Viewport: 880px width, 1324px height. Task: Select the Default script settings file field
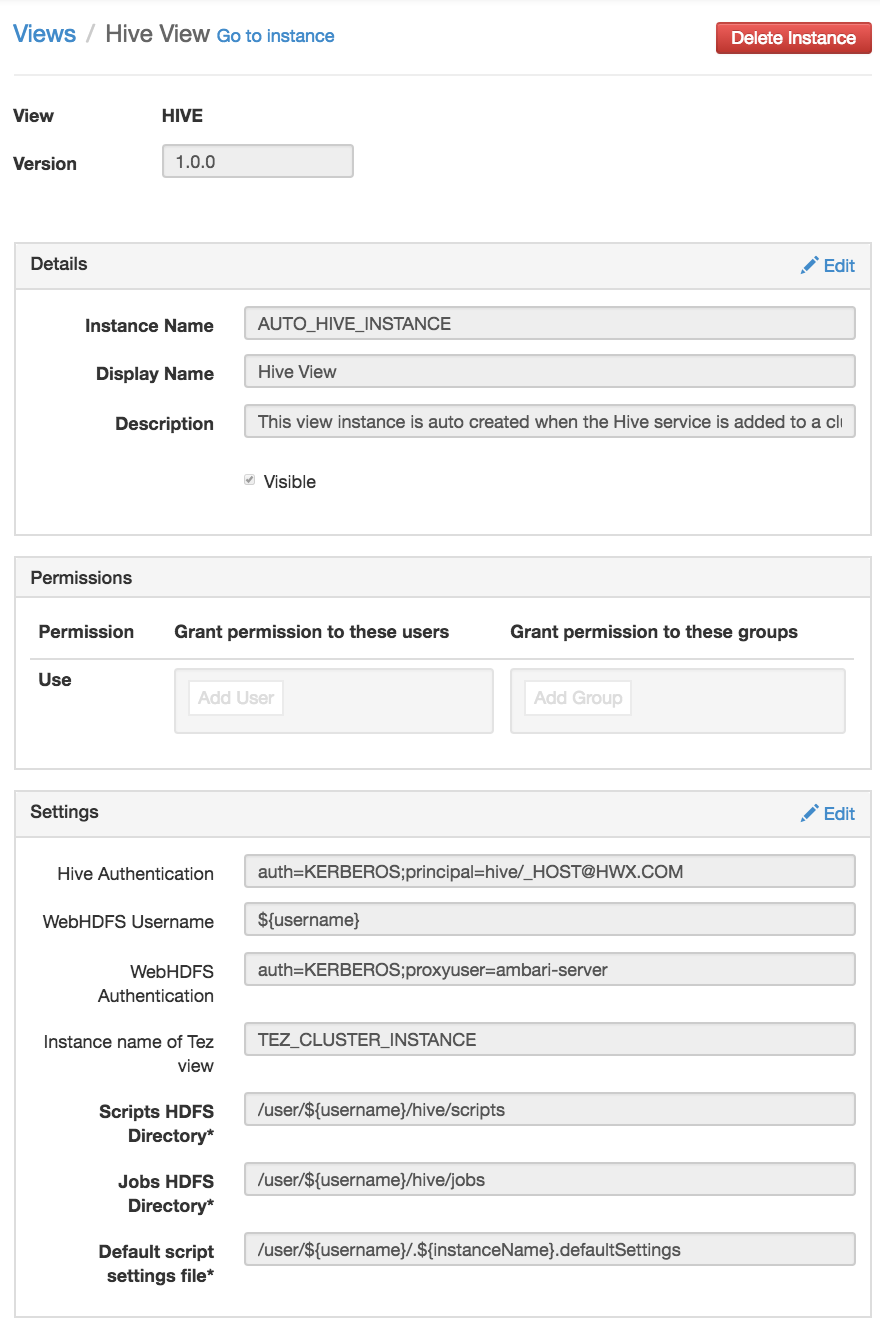[550, 1249]
